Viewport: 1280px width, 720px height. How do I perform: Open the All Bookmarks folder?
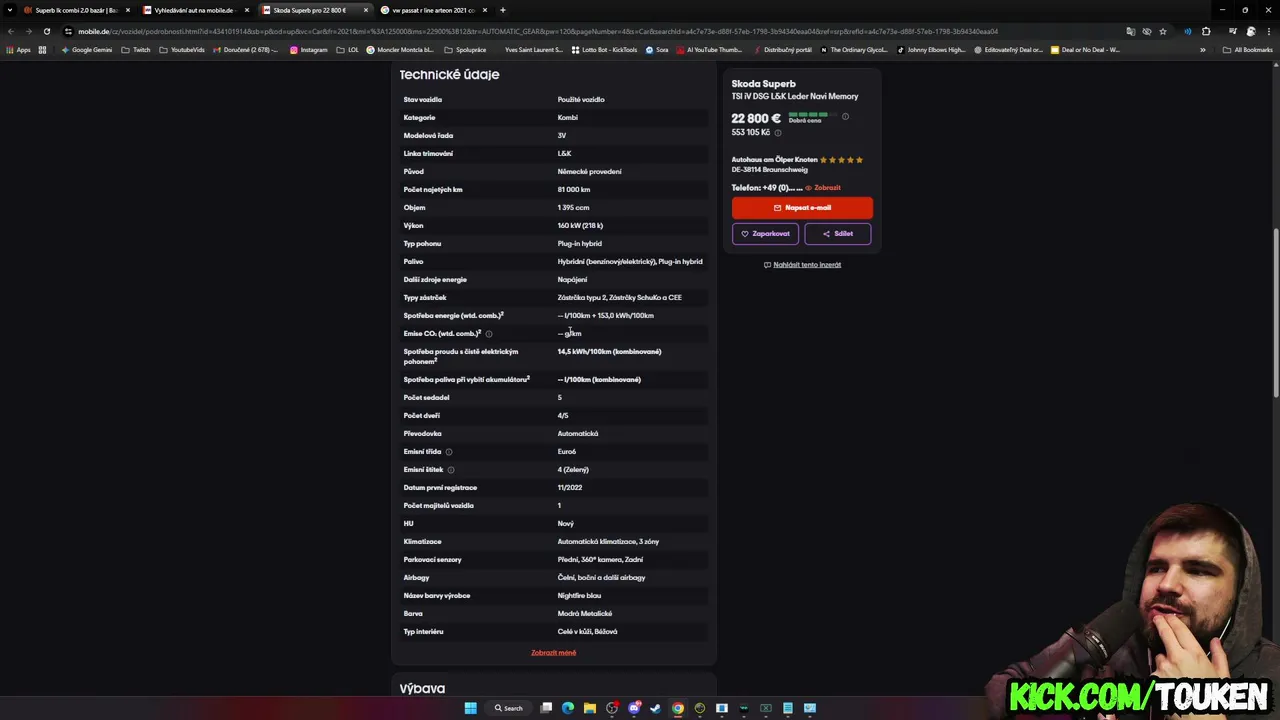(1248, 49)
